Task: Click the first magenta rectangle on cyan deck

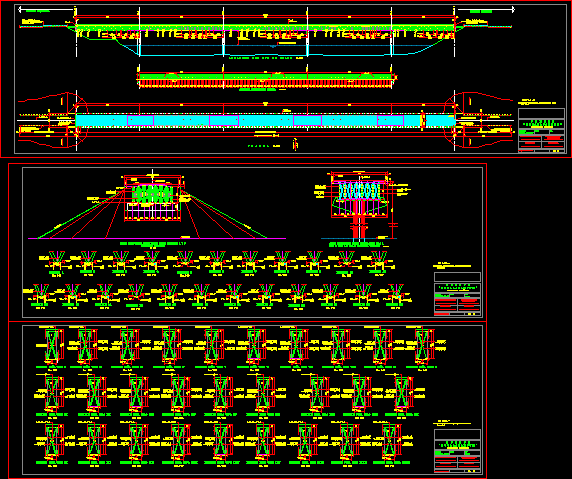Action: click(140, 120)
